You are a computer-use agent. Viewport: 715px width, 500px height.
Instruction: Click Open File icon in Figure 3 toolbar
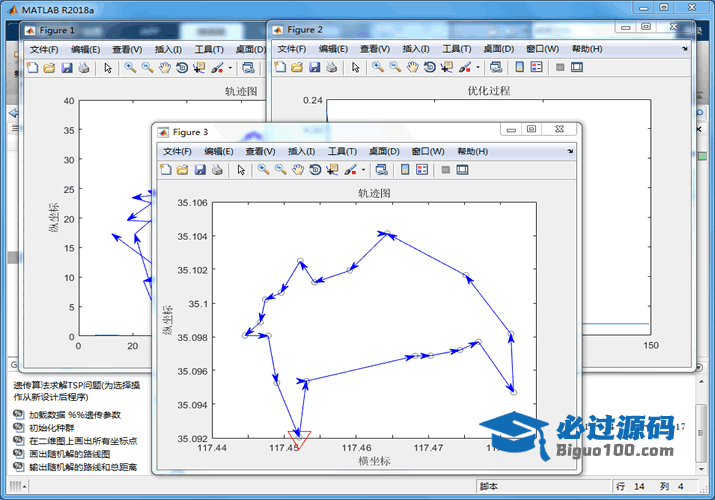[182, 170]
